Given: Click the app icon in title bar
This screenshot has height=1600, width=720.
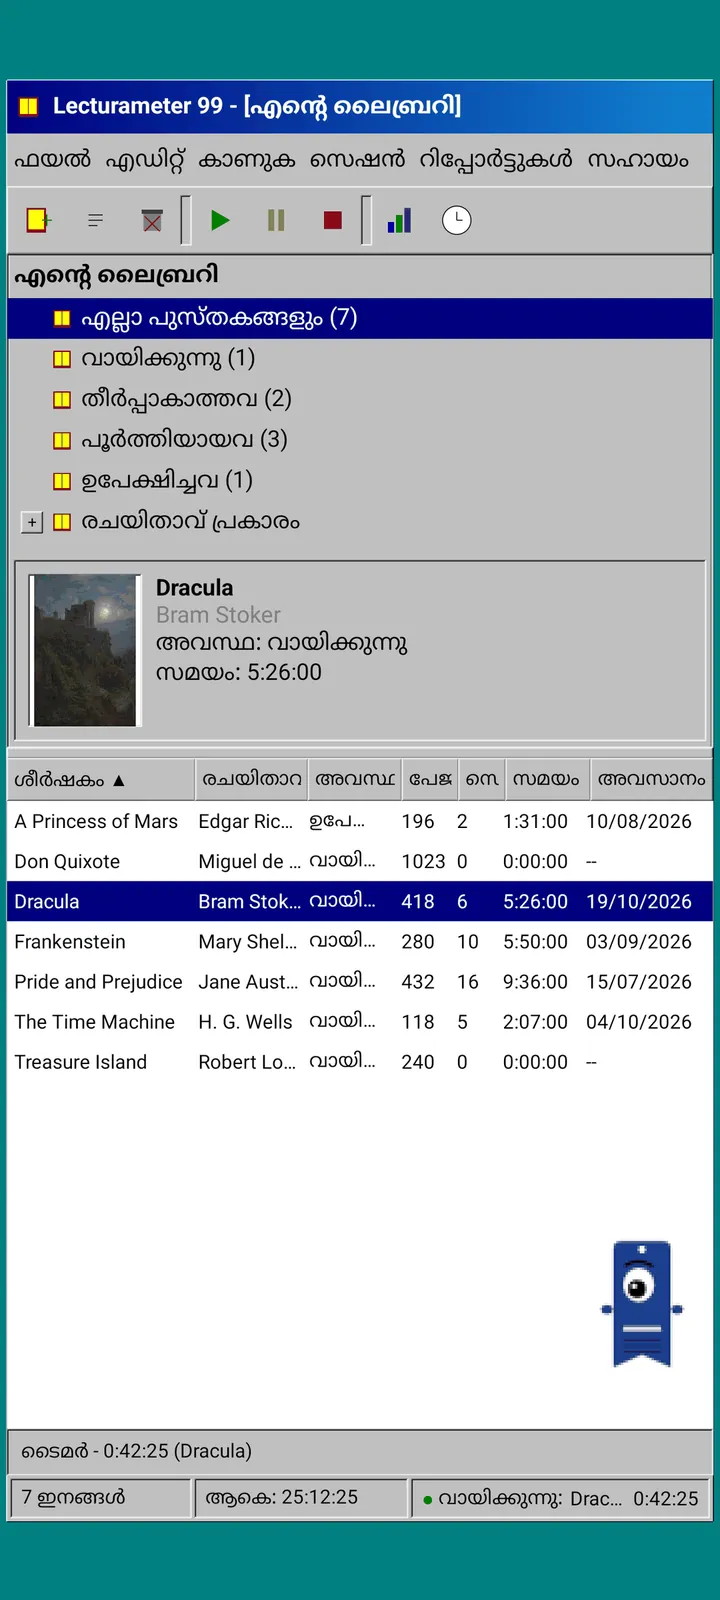Looking at the screenshot, I should (29, 106).
